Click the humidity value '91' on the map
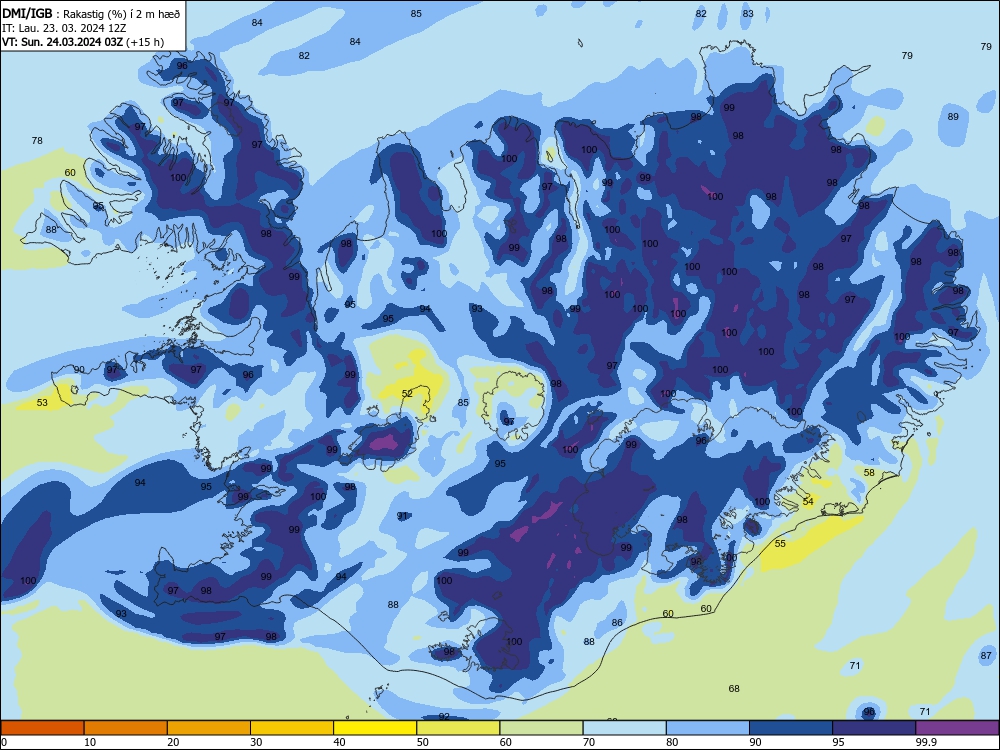 402,515
